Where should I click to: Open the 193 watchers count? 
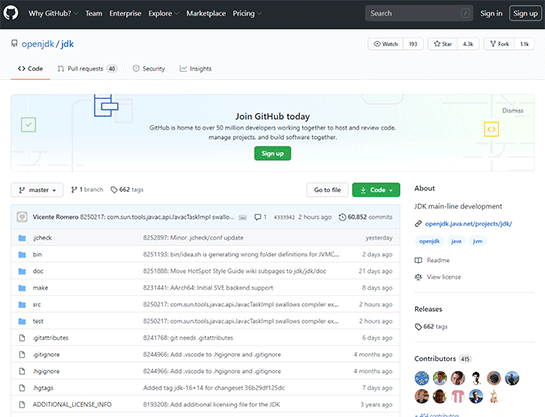413,44
